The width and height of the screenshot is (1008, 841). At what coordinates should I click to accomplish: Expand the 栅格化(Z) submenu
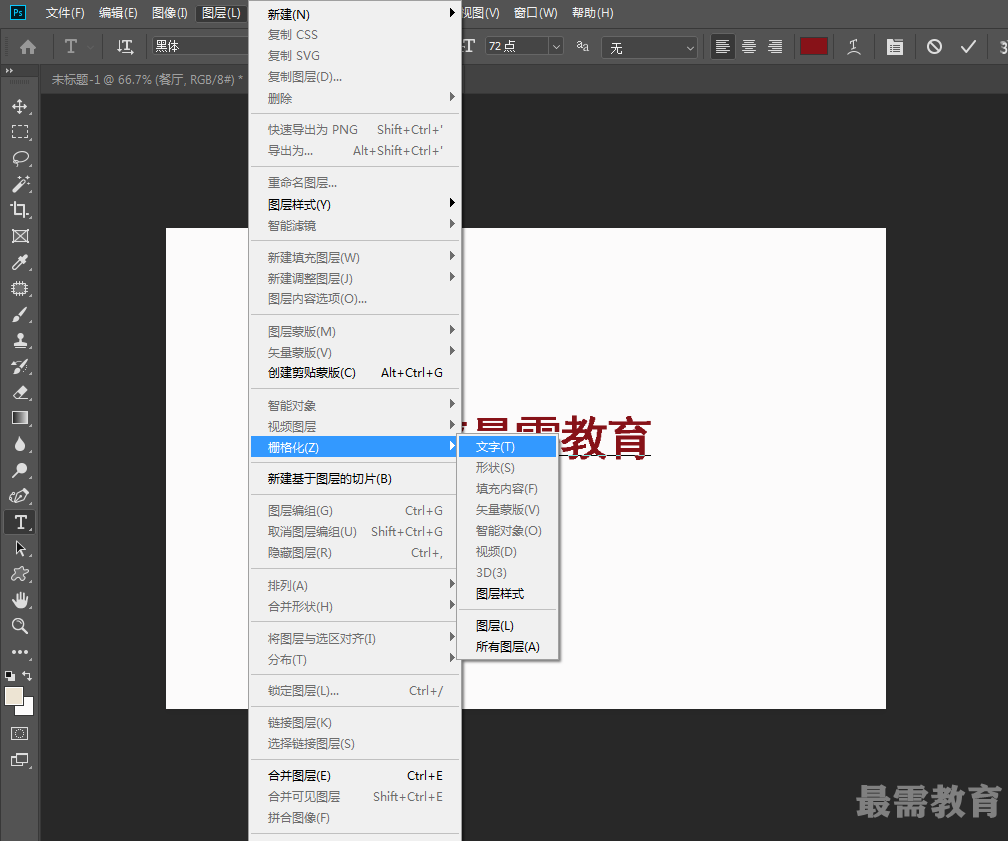(355, 447)
